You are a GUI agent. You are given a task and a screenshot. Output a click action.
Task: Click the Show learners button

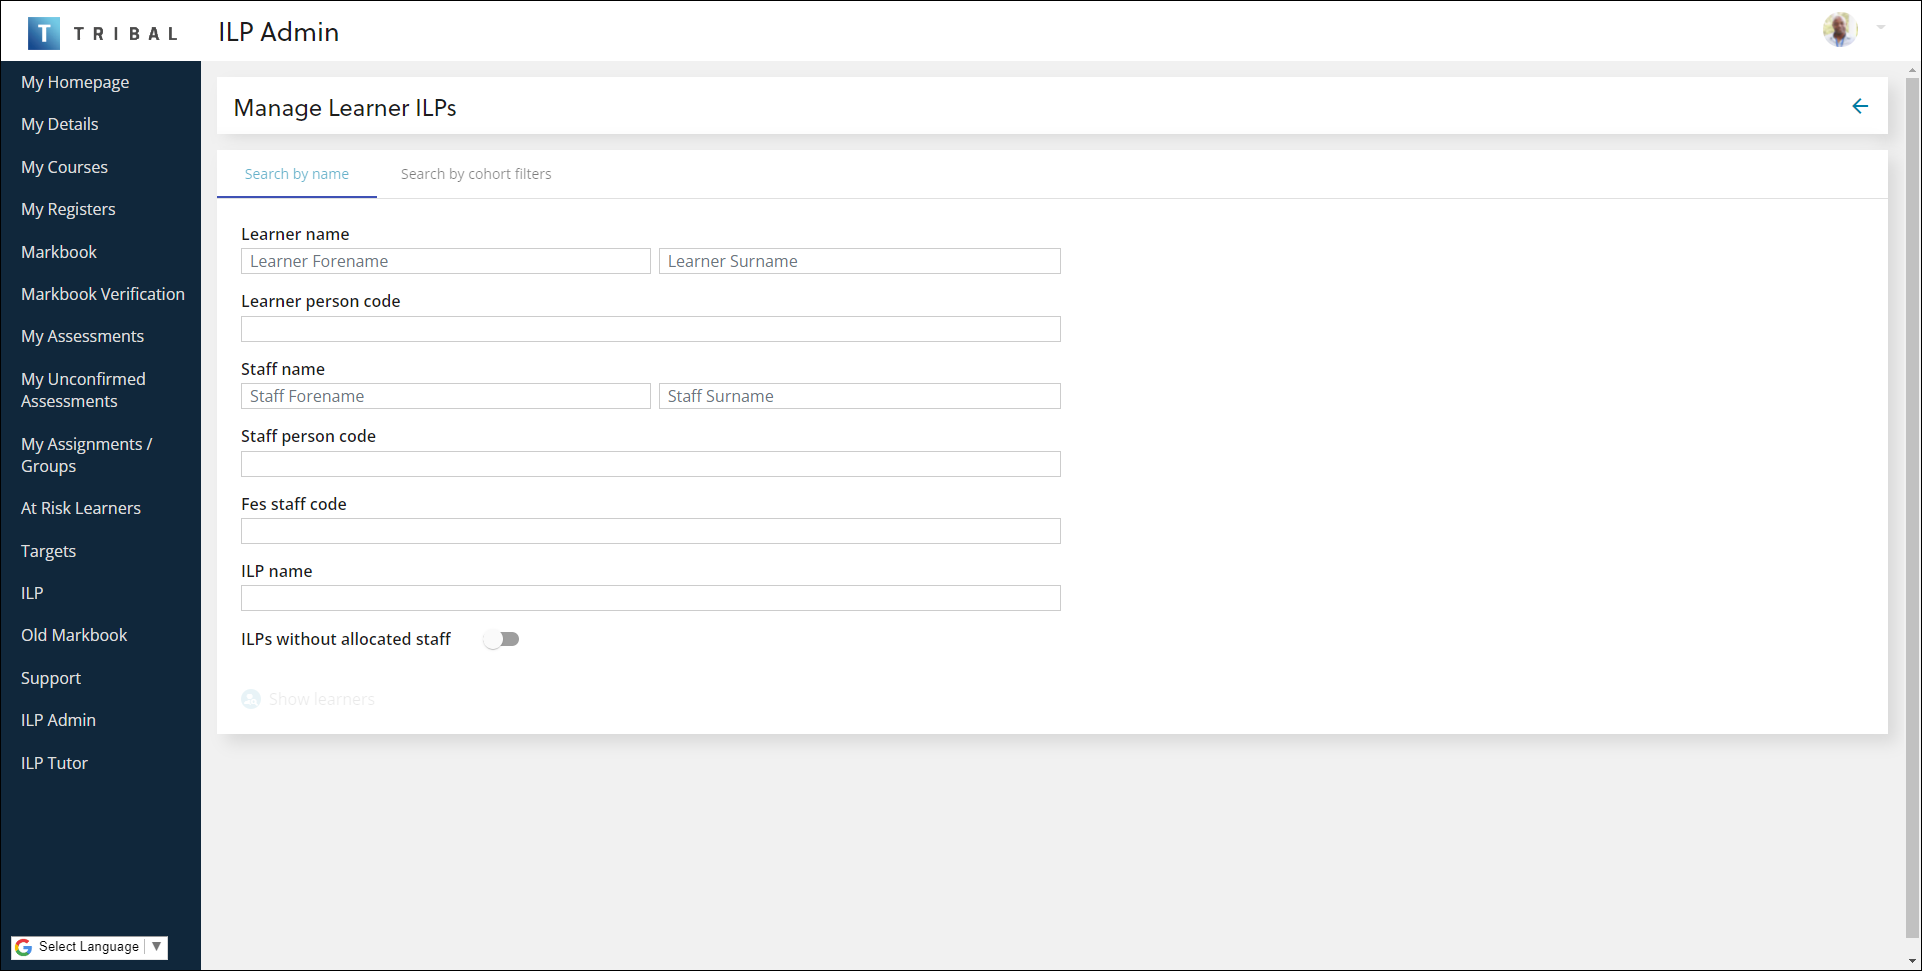coord(321,699)
